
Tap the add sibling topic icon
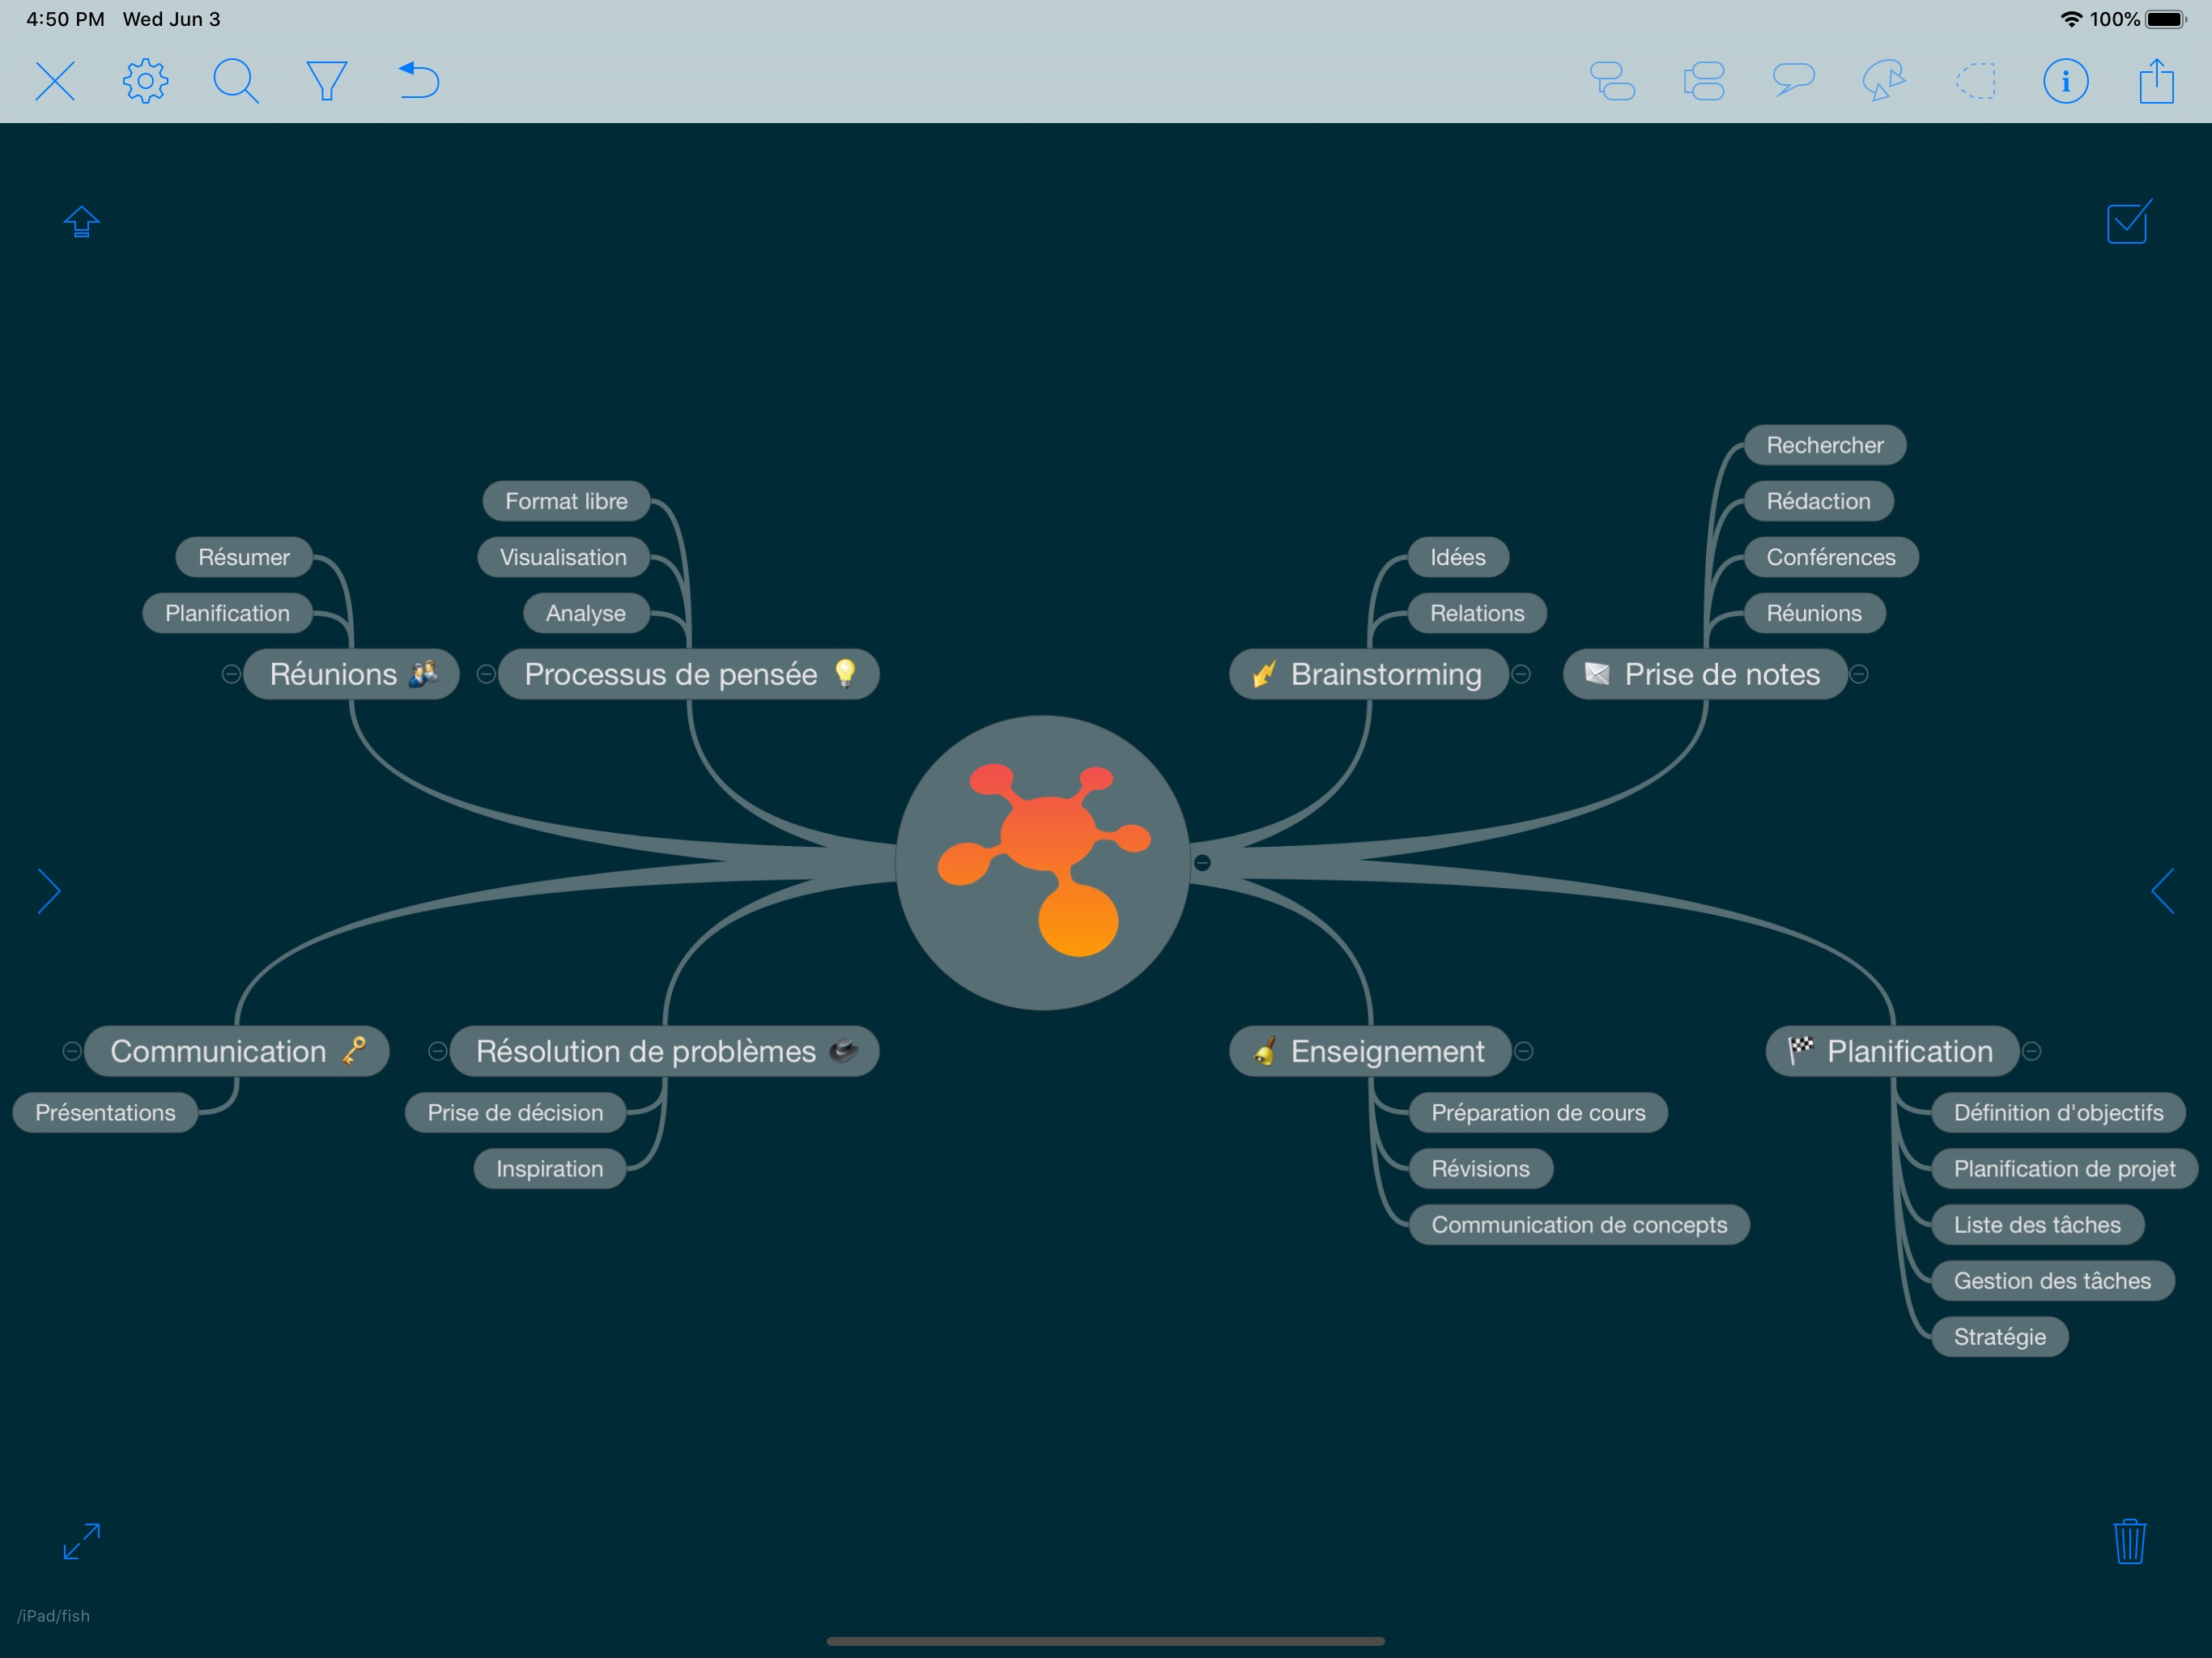pos(1703,81)
